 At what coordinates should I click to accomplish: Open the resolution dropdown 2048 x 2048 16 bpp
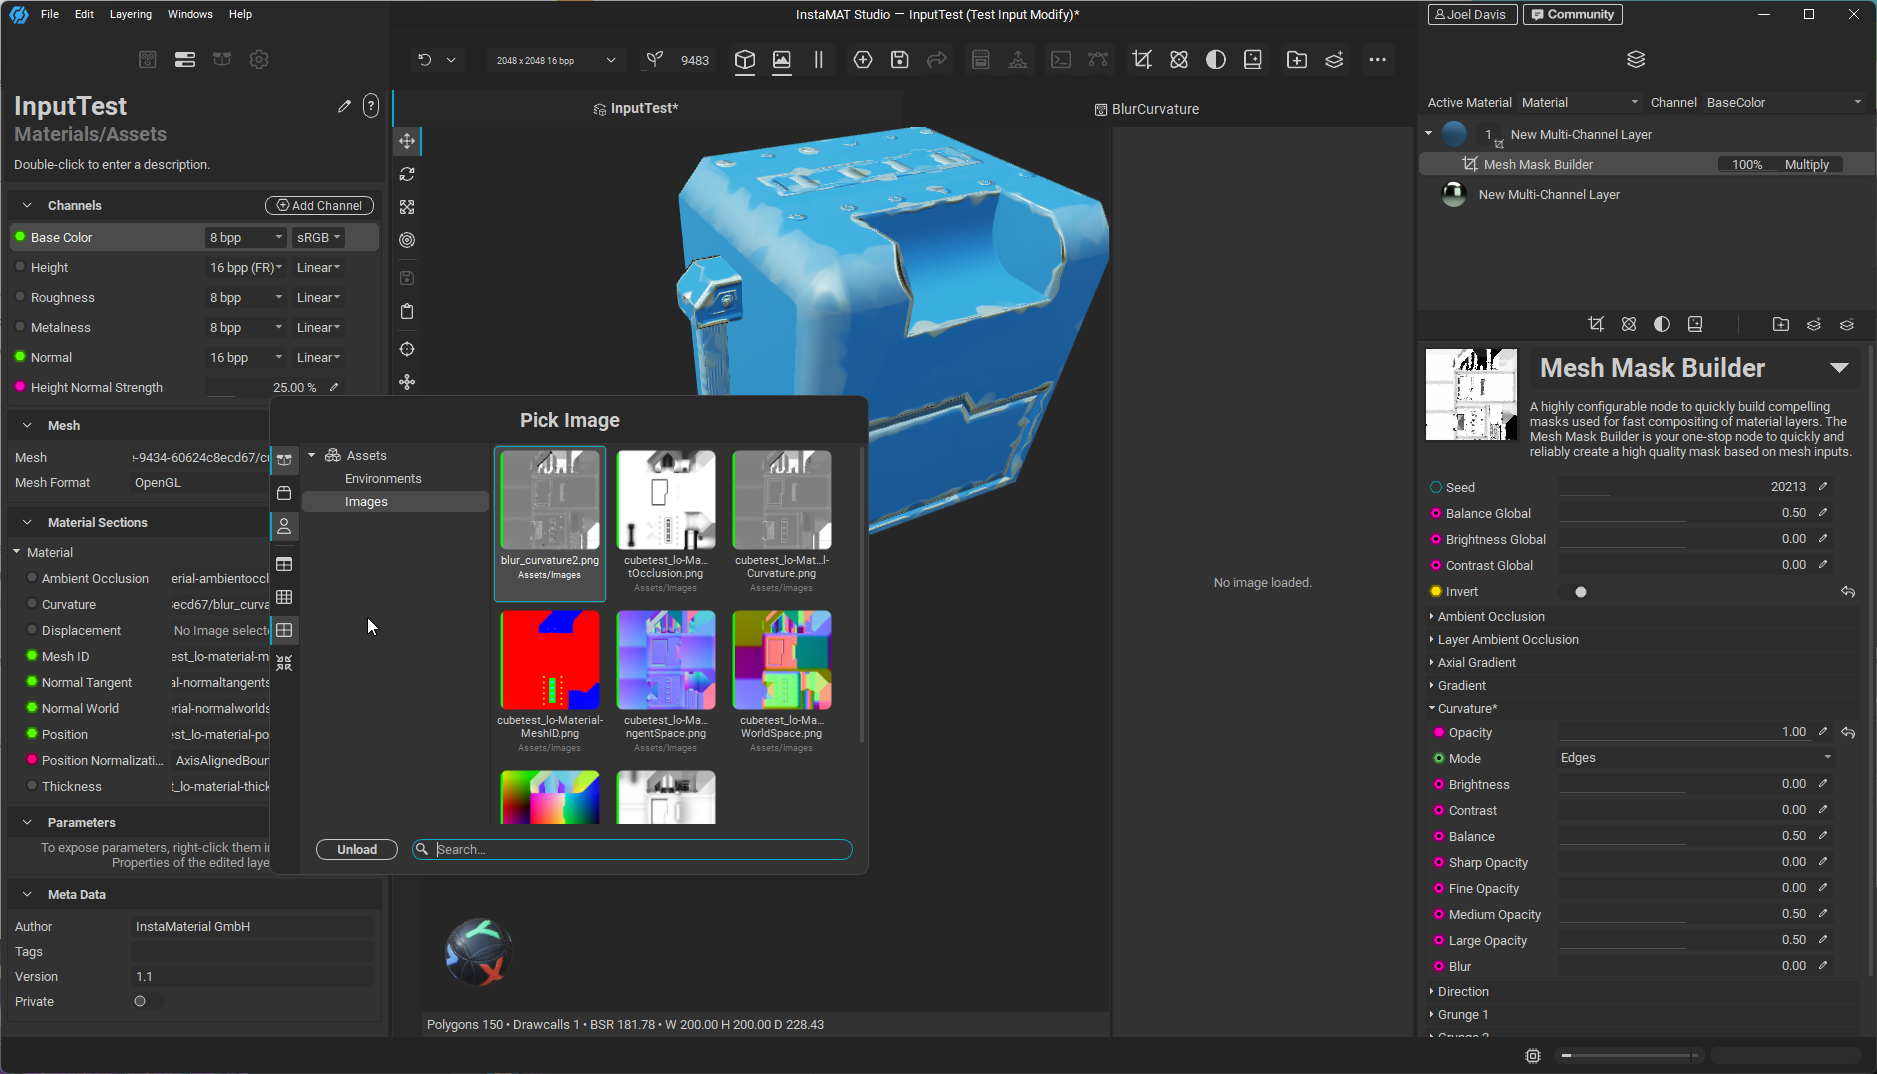(x=555, y=60)
